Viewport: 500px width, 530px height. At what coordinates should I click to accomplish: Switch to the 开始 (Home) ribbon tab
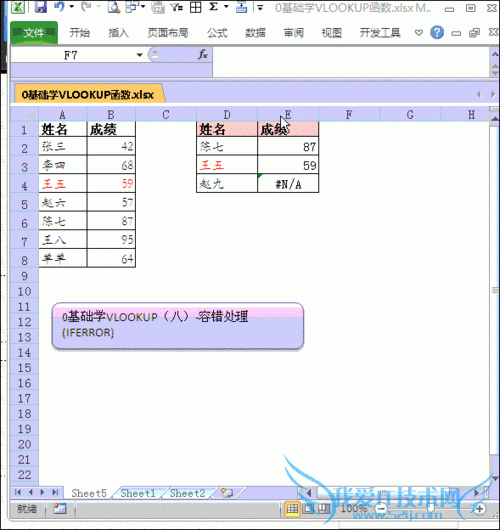(x=79, y=33)
